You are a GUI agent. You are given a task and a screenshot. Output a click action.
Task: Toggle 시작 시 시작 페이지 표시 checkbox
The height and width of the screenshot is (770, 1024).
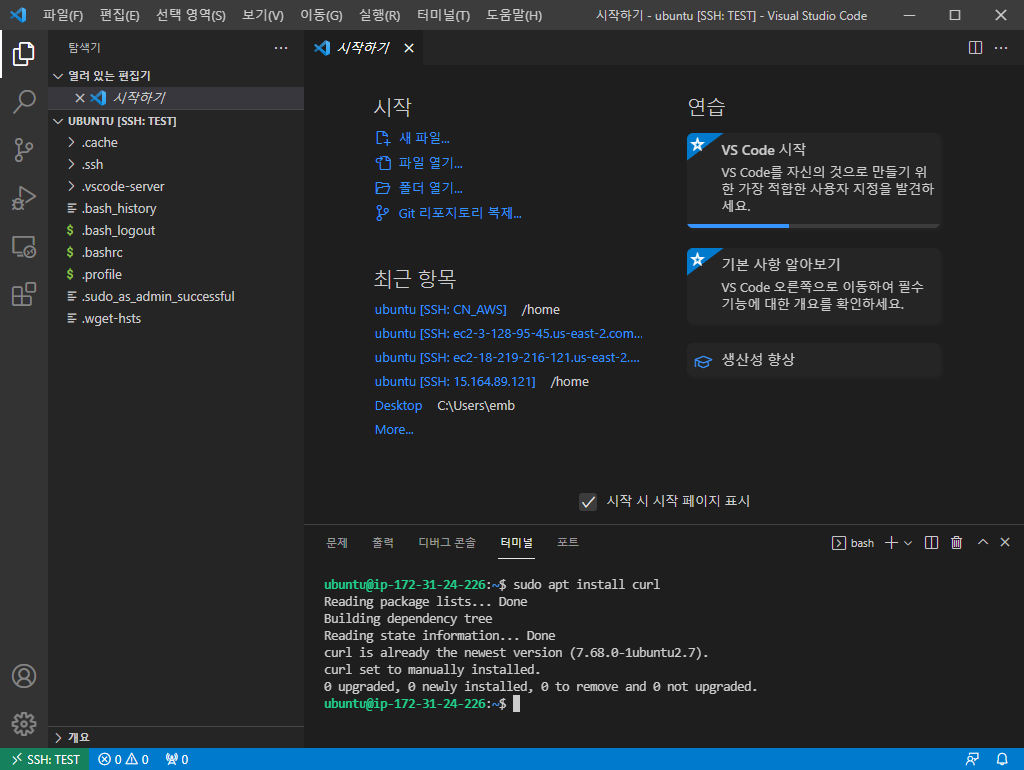588,502
